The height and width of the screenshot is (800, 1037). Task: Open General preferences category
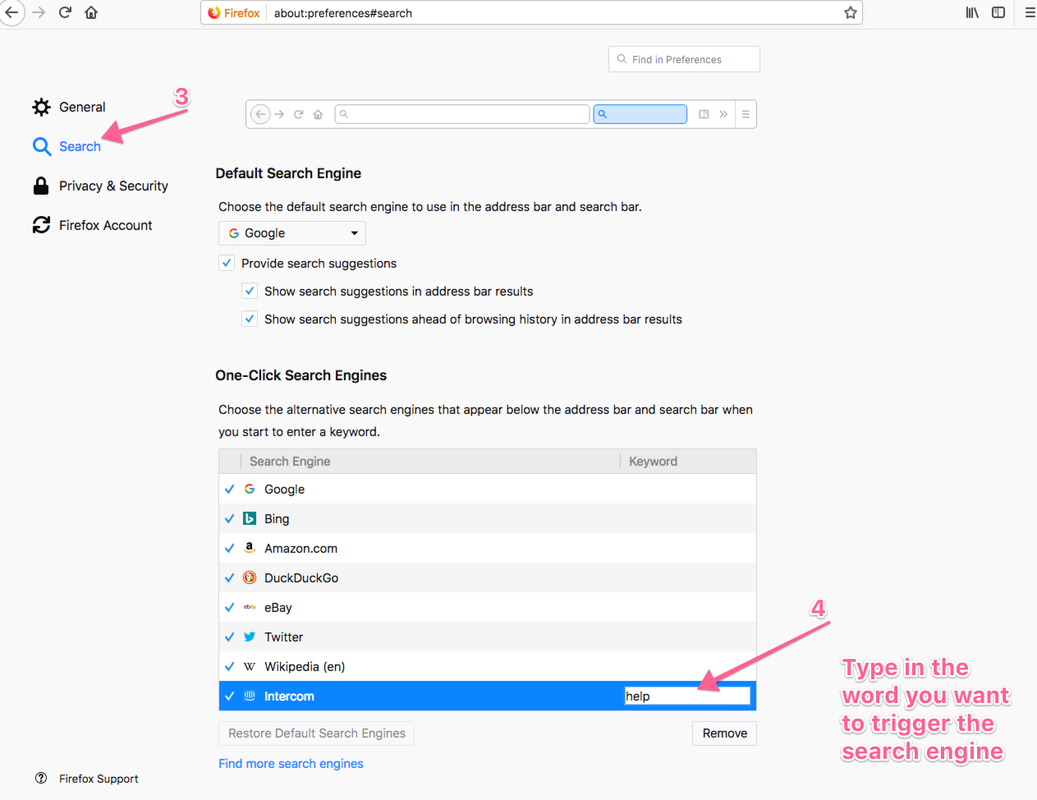(82, 107)
